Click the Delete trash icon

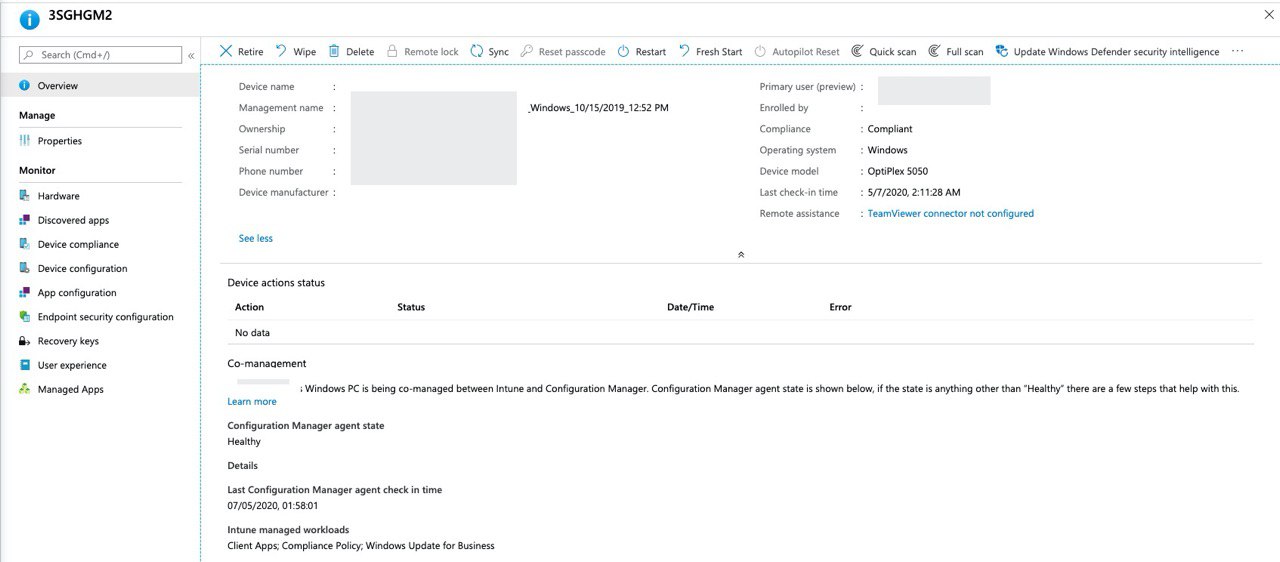[x=334, y=51]
